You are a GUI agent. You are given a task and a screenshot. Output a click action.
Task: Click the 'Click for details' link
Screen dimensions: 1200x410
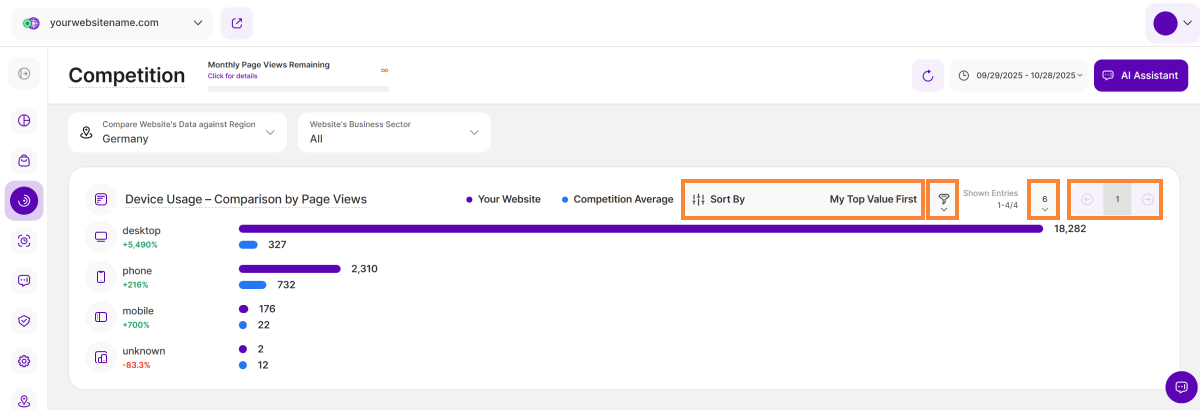coord(232,76)
